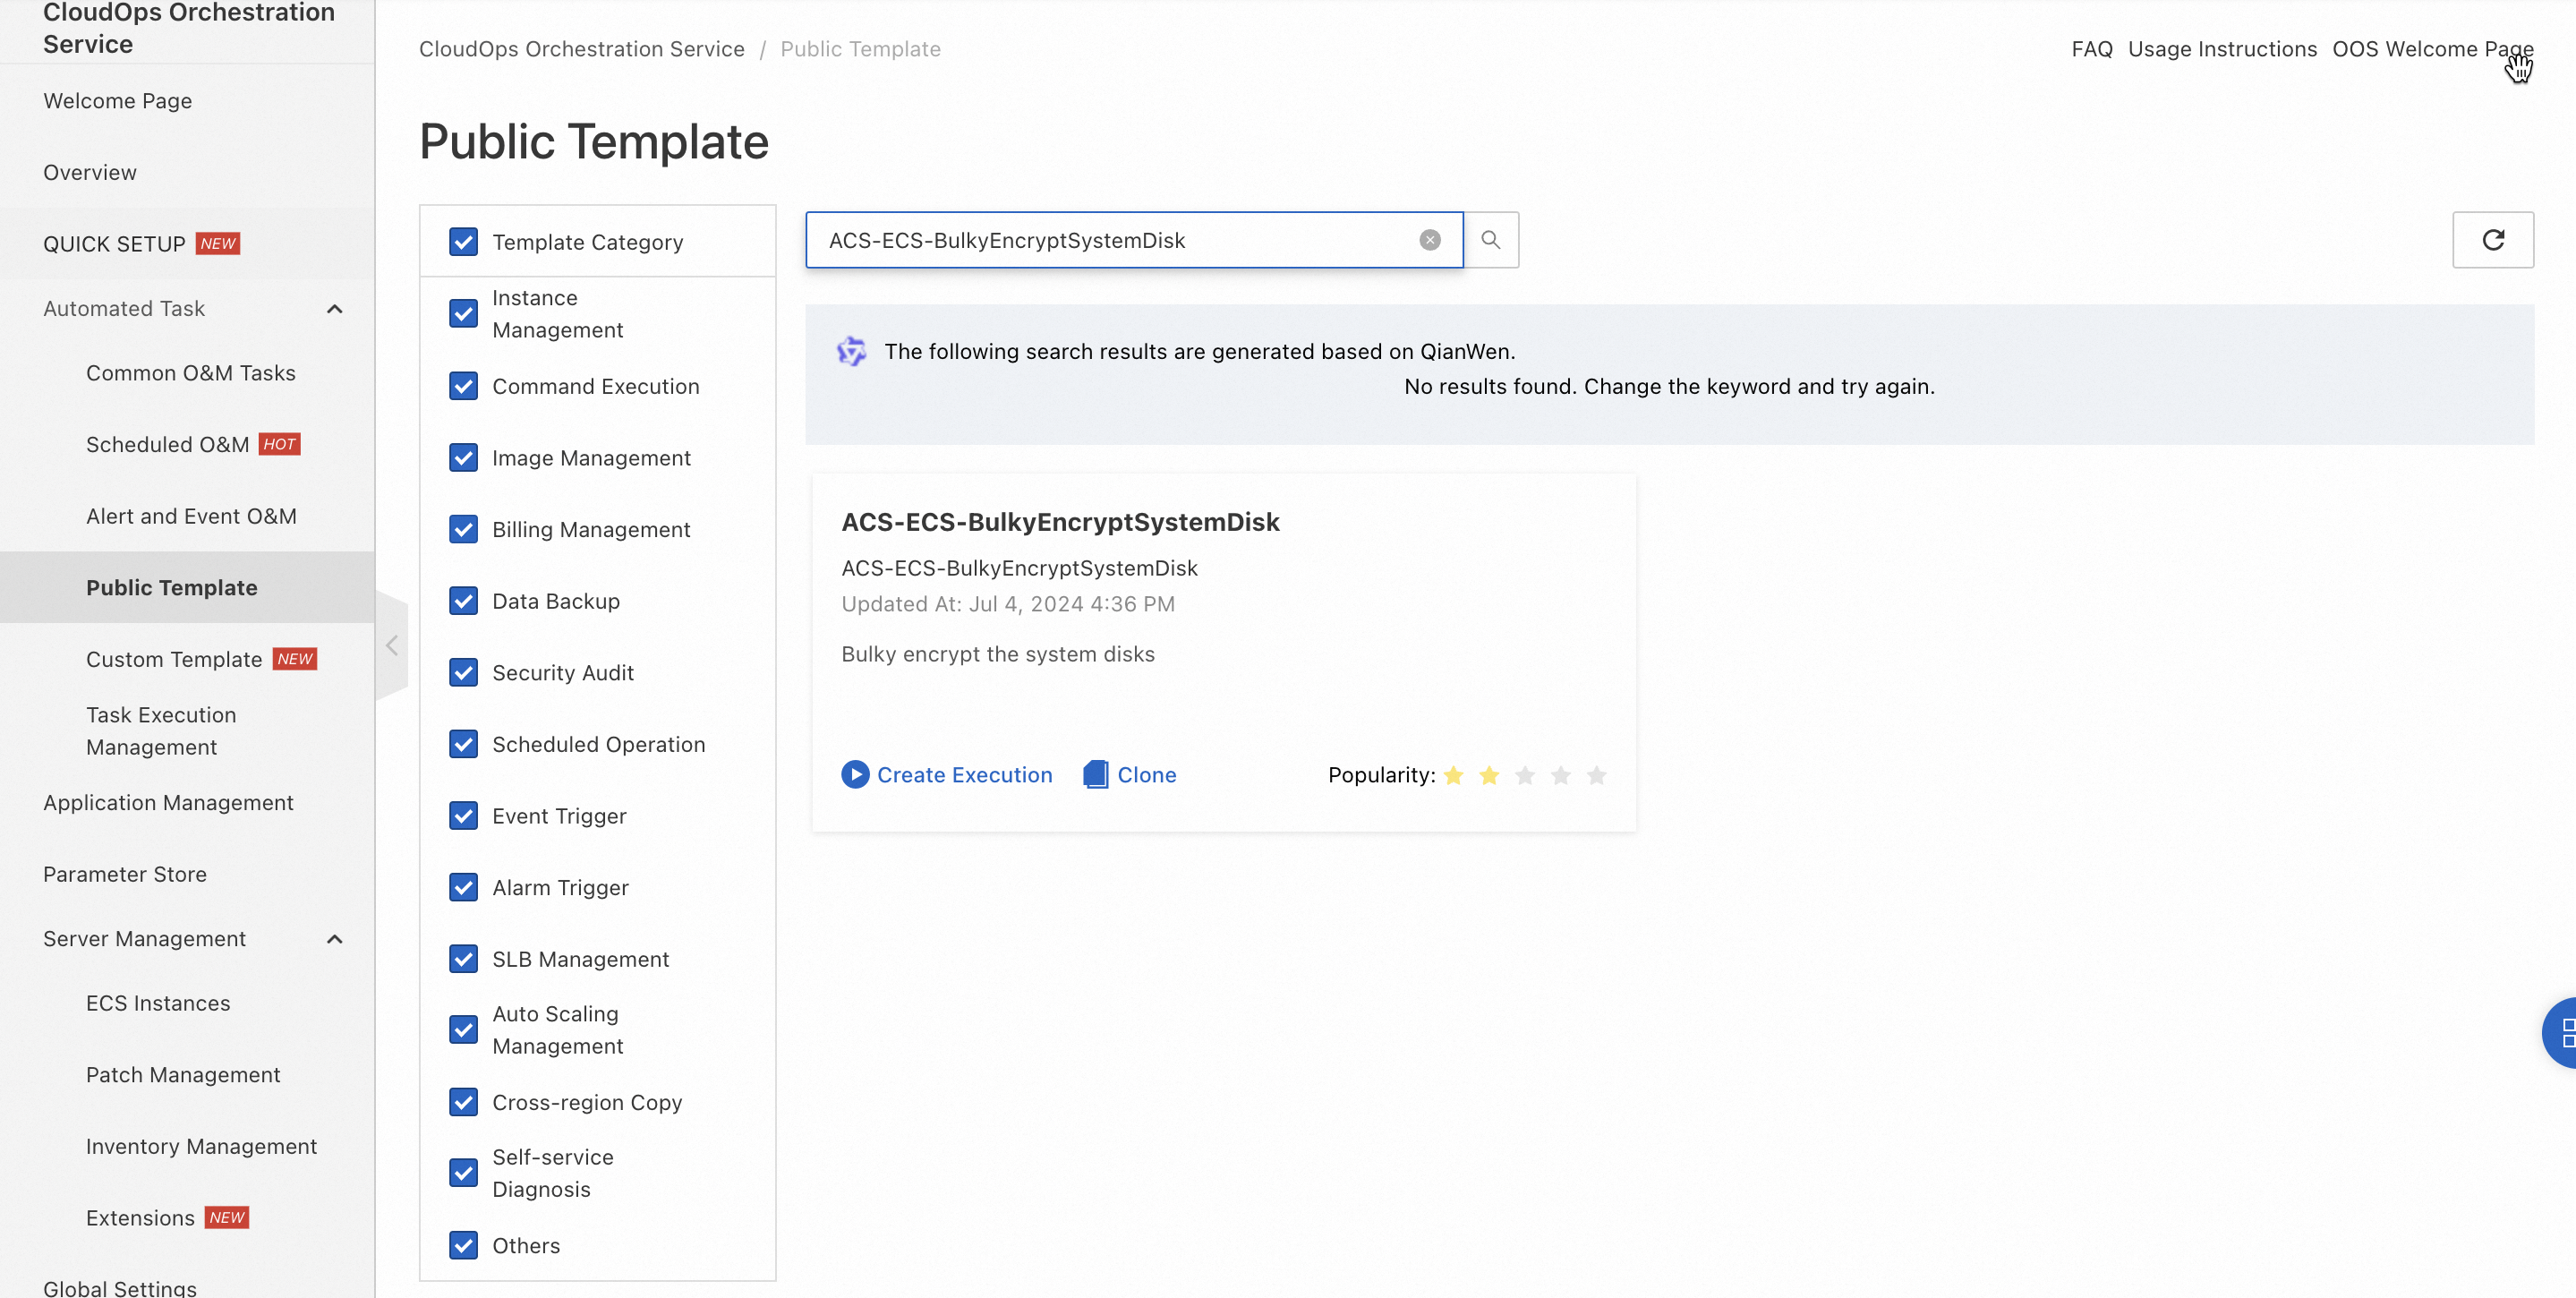Click the QianWen assistant icon
This screenshot has height=1298, width=2576.
pyautogui.click(x=851, y=351)
